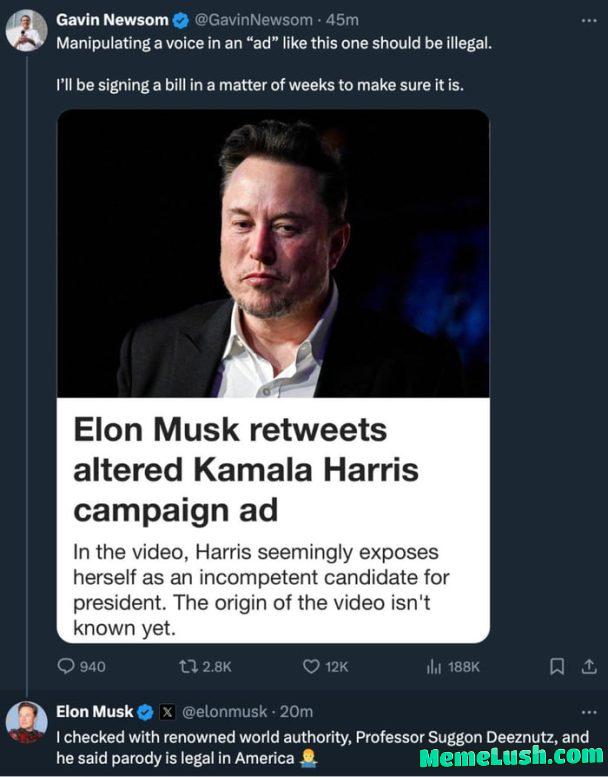The image size is (608, 777).
Task: Click the X affiliate badge beside Elon Musk
Action: [x=167, y=712]
